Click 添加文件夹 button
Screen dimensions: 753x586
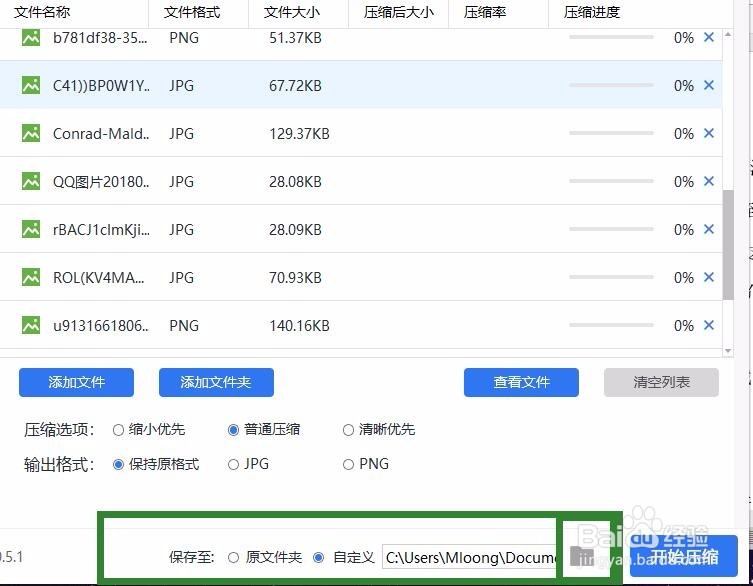click(216, 382)
